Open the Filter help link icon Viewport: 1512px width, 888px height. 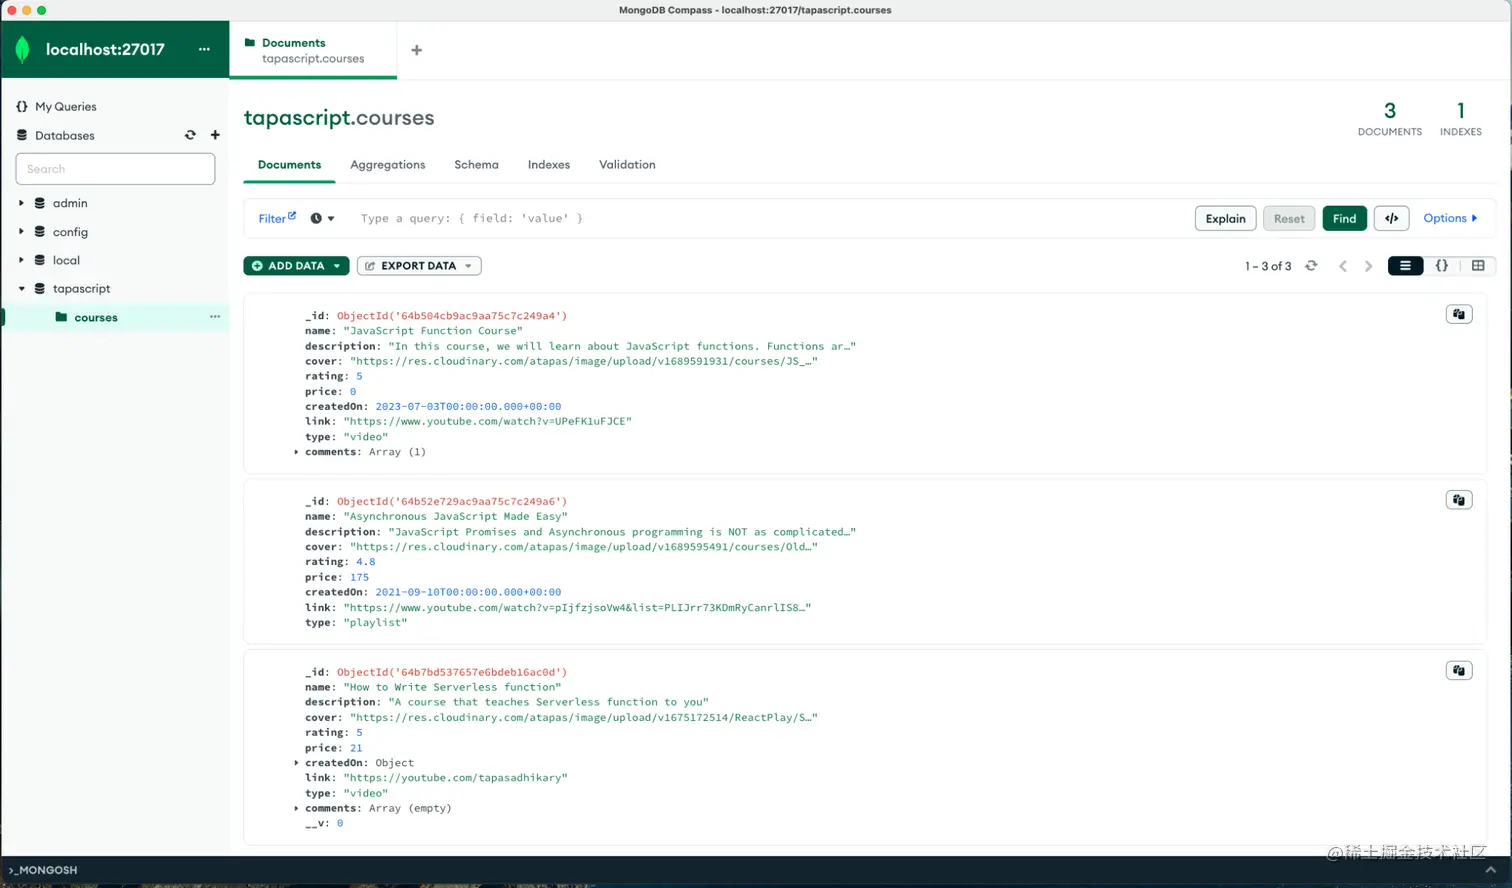(x=292, y=215)
